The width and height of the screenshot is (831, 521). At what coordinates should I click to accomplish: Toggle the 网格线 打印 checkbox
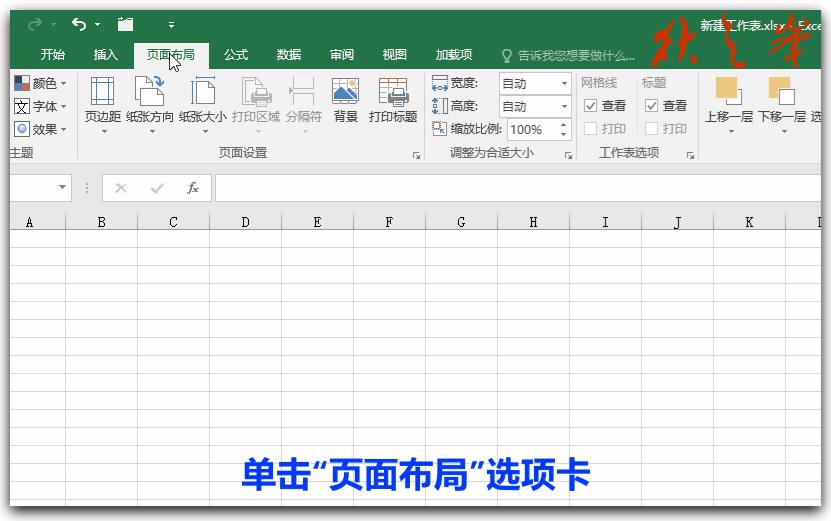(x=590, y=129)
